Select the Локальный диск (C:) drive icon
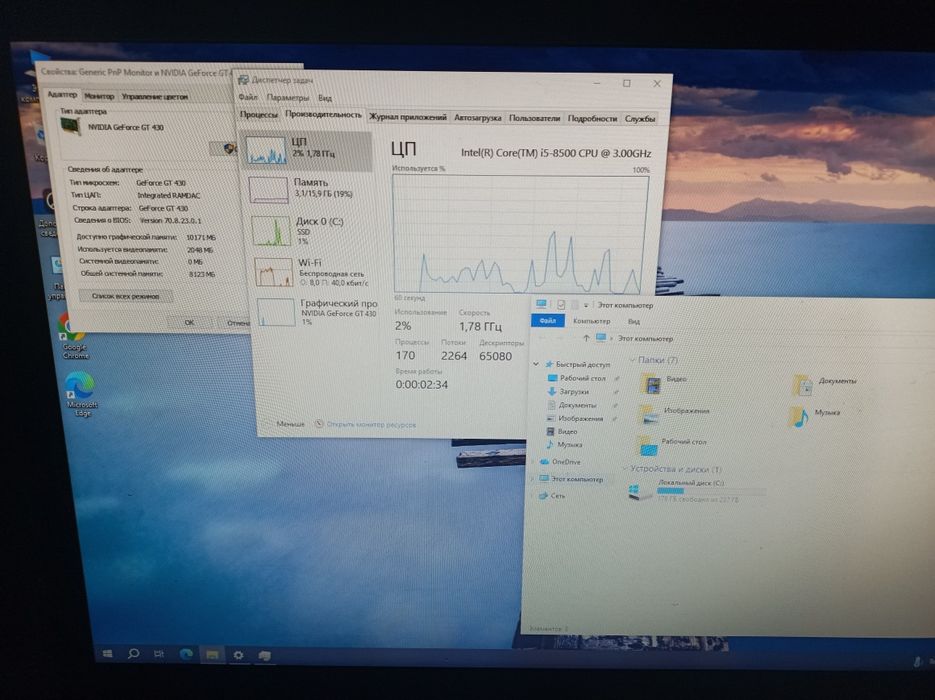Image resolution: width=935 pixels, height=700 pixels. (x=641, y=492)
